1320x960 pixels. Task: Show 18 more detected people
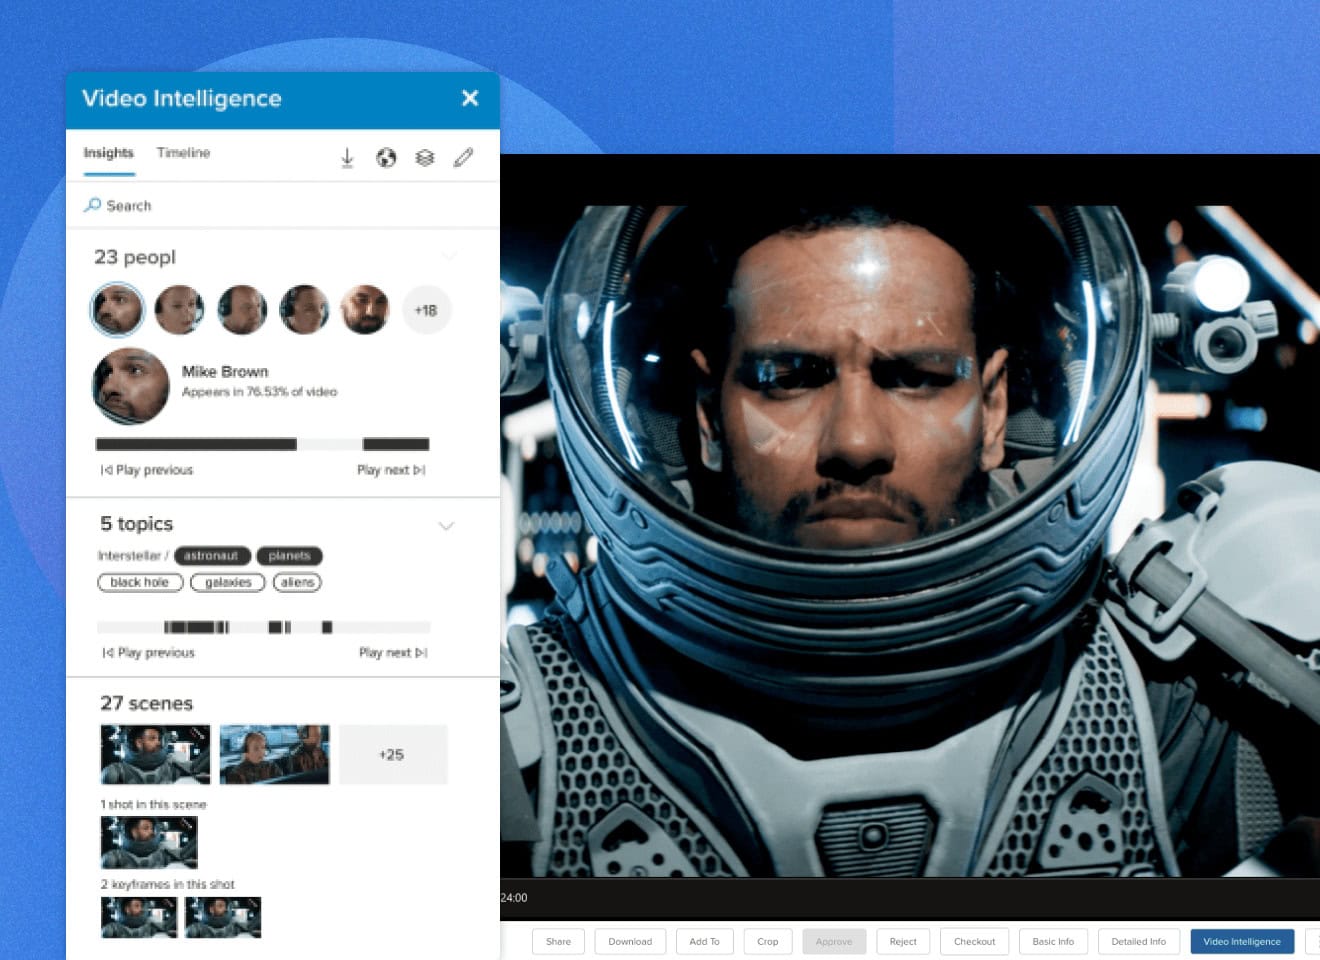426,310
